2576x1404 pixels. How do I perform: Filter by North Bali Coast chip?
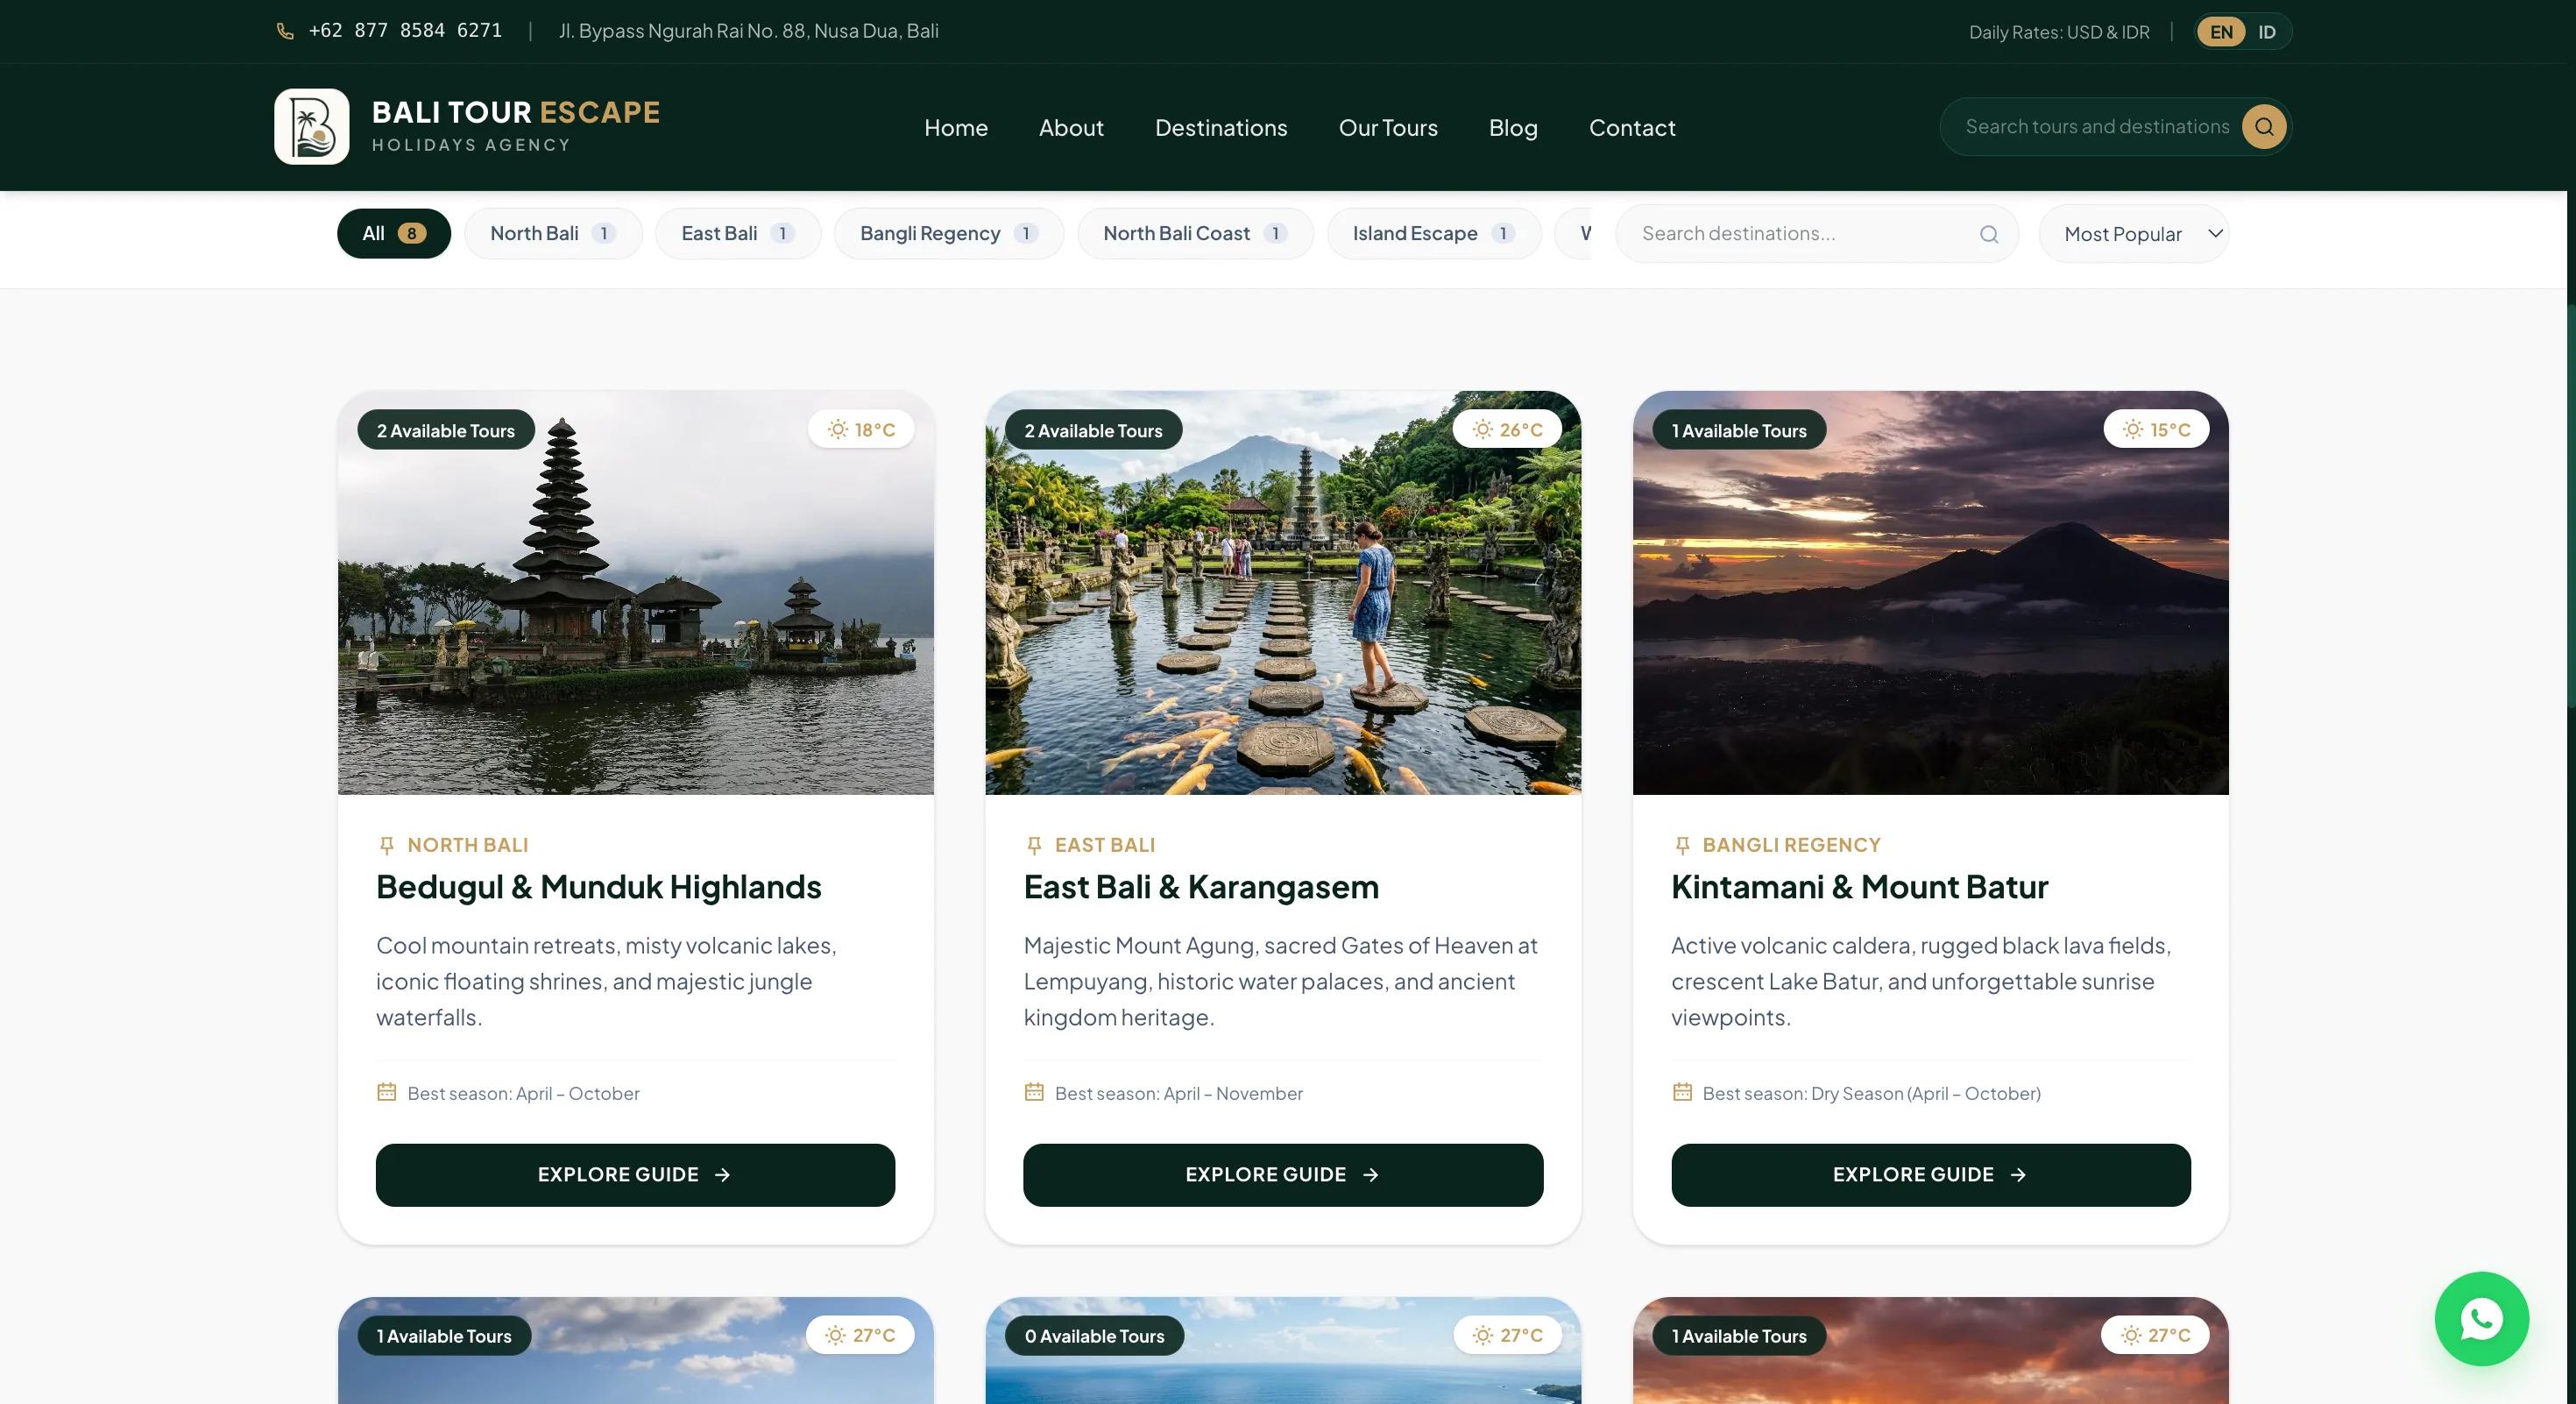[1195, 233]
